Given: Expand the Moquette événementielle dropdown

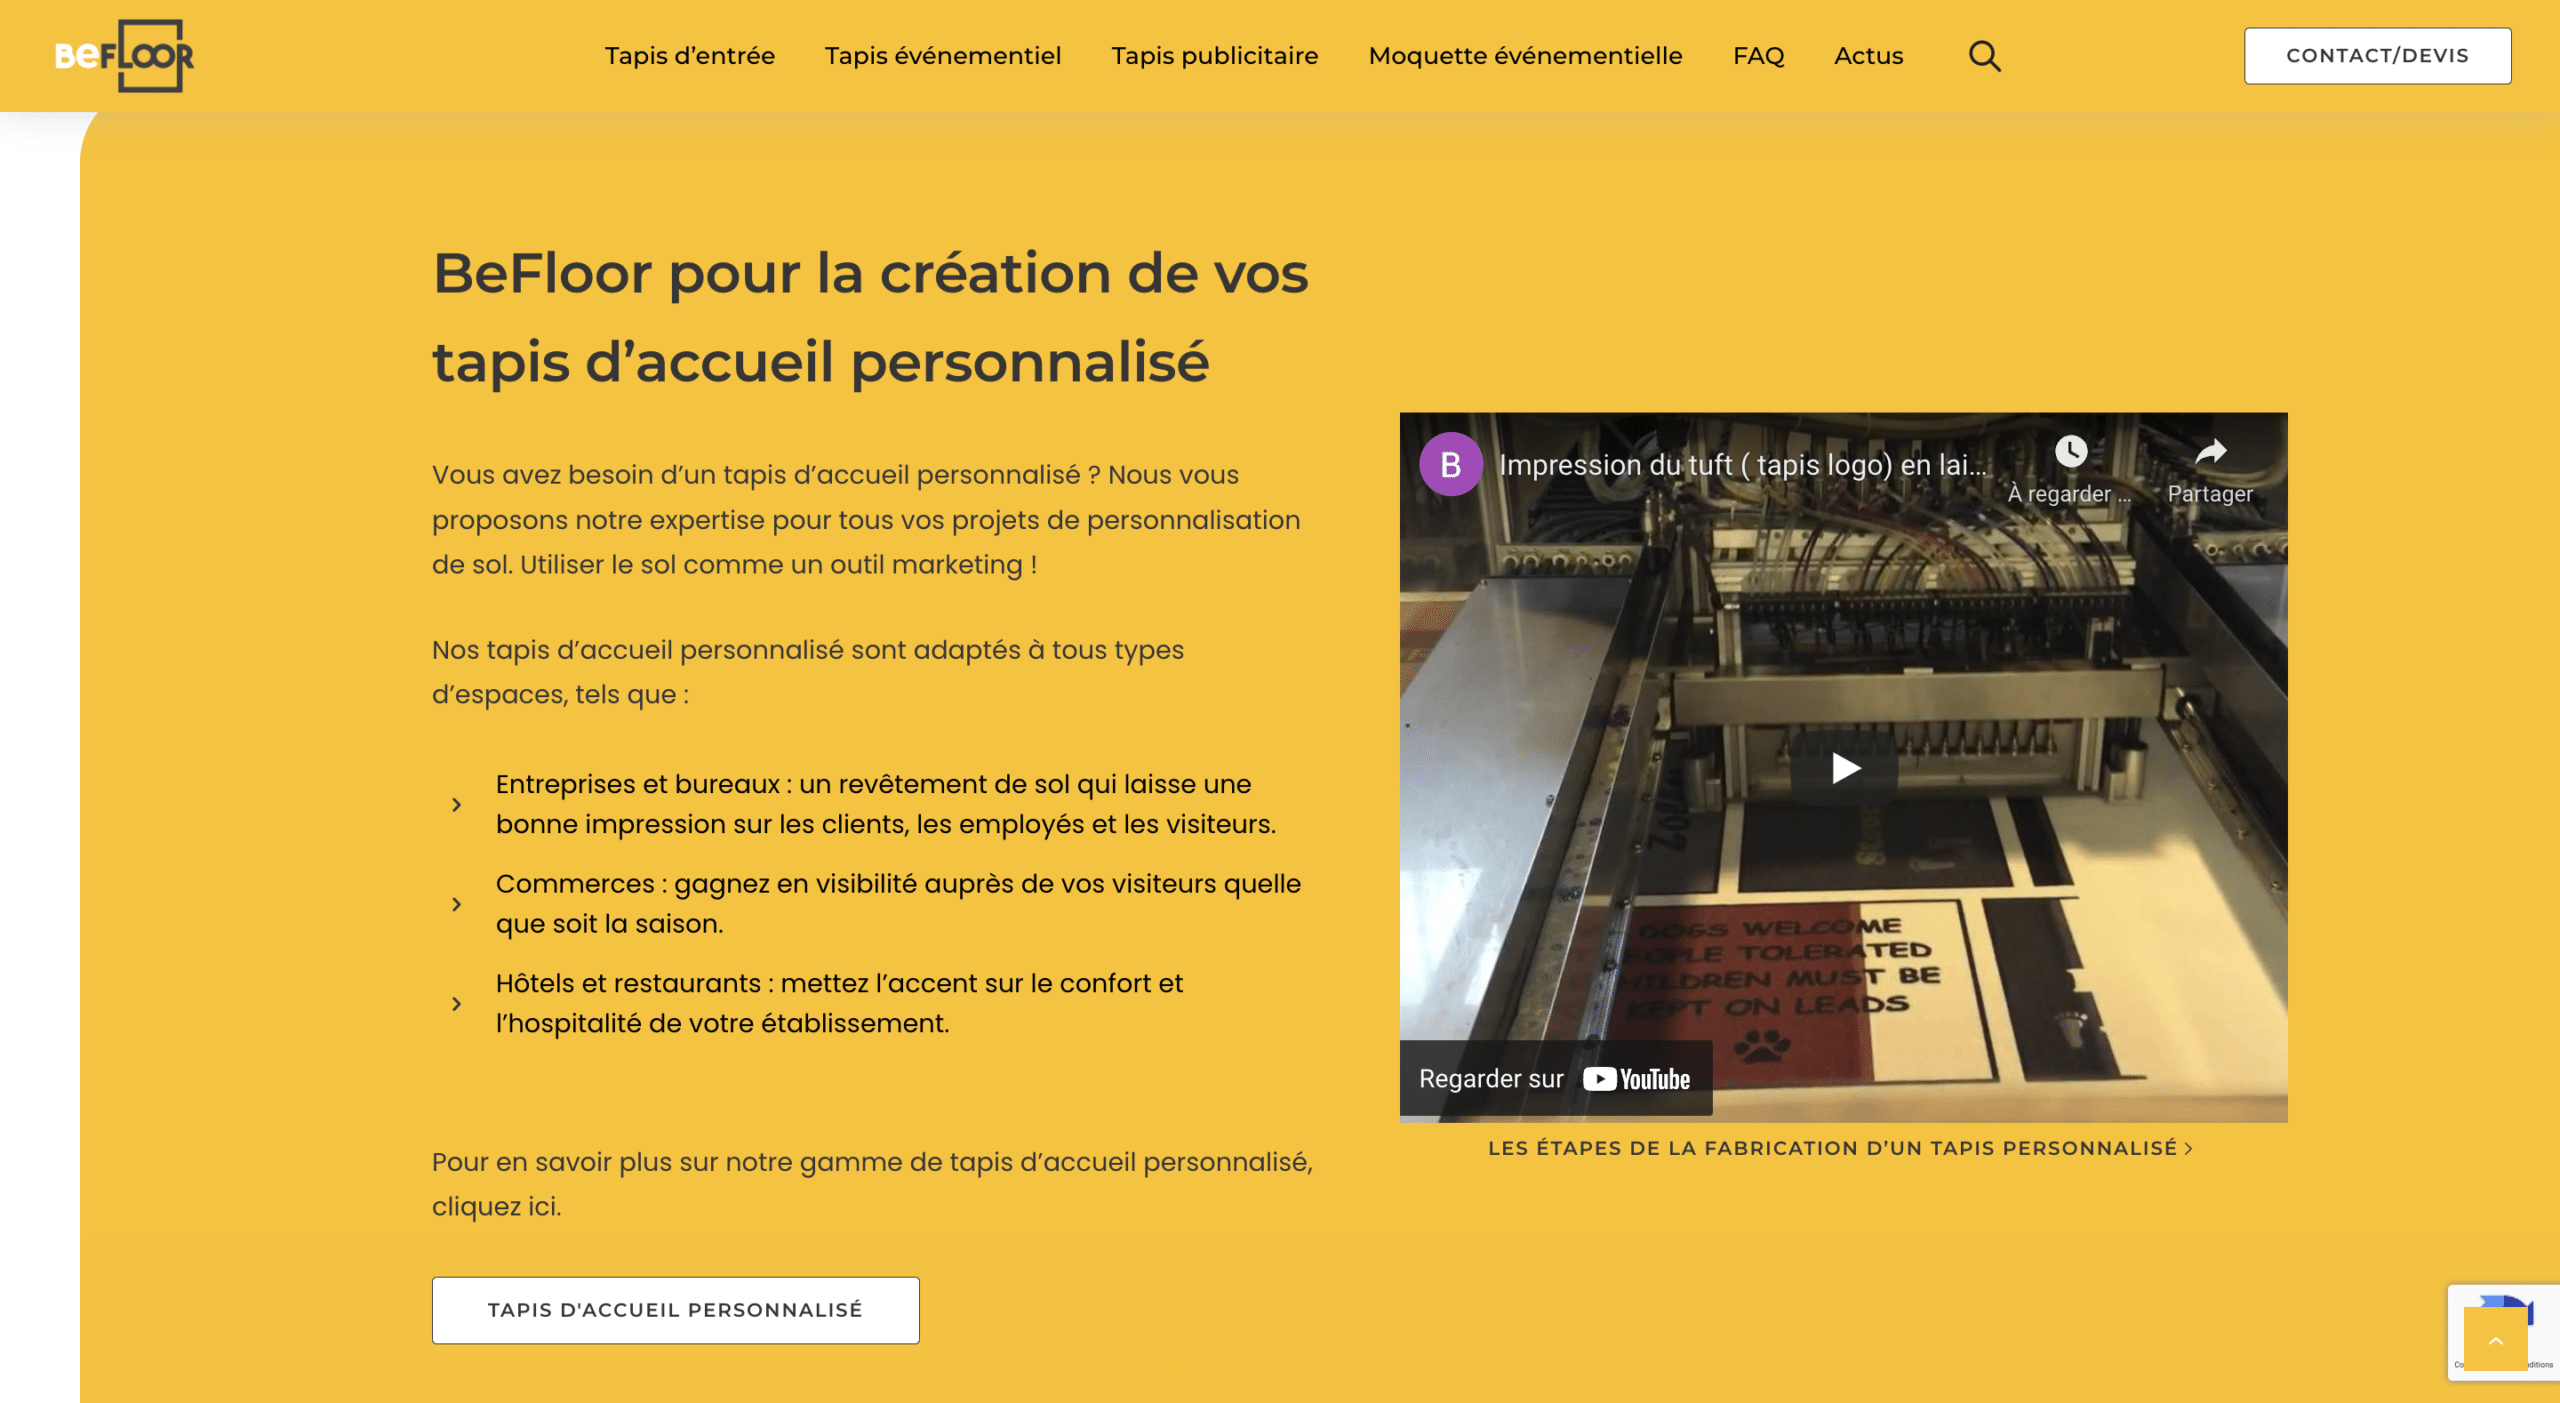Looking at the screenshot, I should (1524, 56).
